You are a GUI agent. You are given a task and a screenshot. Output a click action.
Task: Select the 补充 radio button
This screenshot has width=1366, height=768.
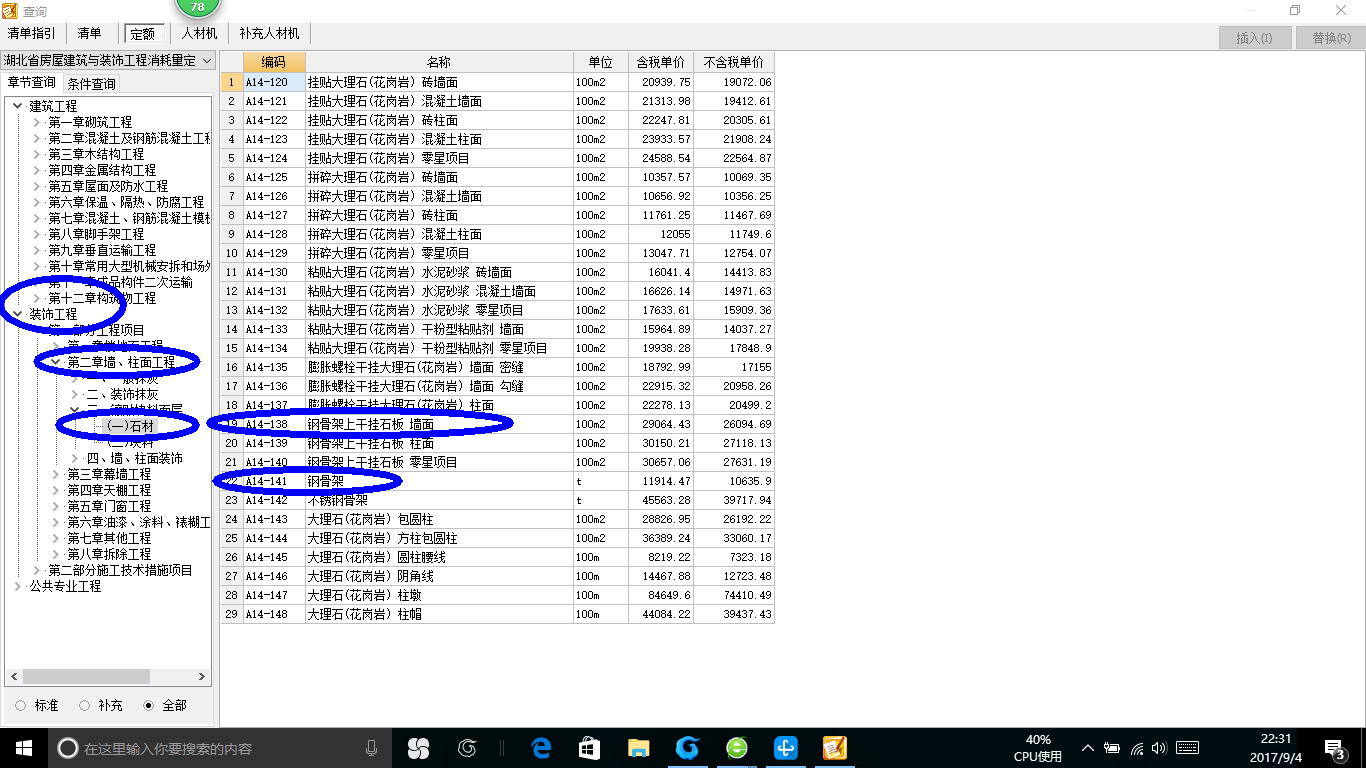click(85, 705)
